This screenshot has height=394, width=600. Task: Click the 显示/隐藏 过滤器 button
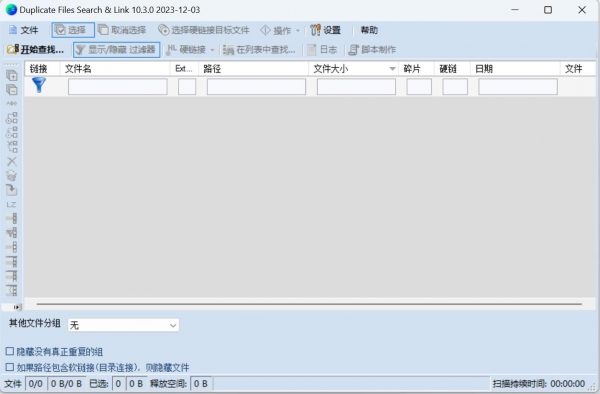(x=117, y=50)
